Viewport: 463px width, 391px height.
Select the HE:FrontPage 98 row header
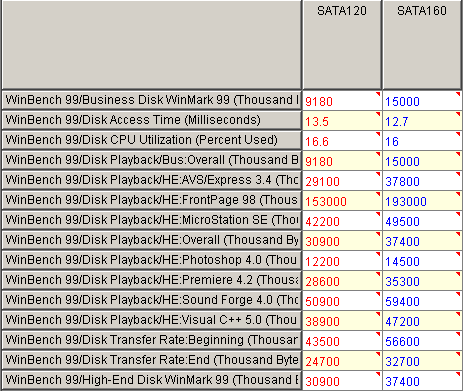(151, 200)
